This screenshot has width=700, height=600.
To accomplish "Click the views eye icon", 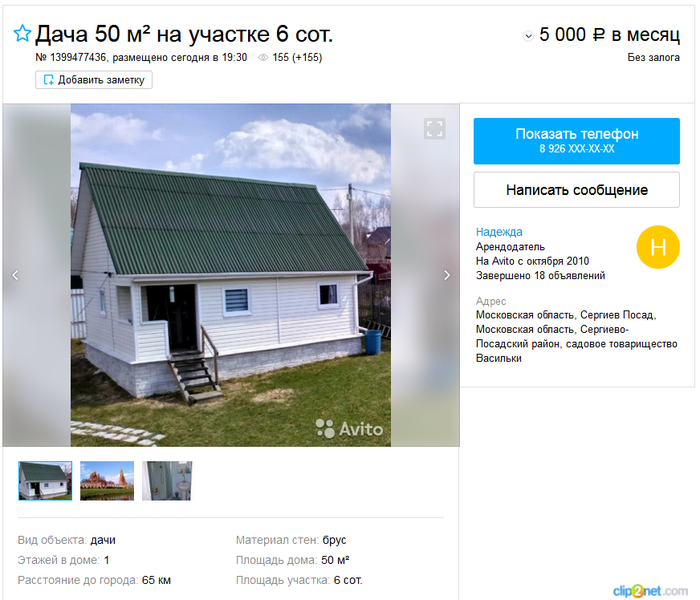I will point(263,58).
